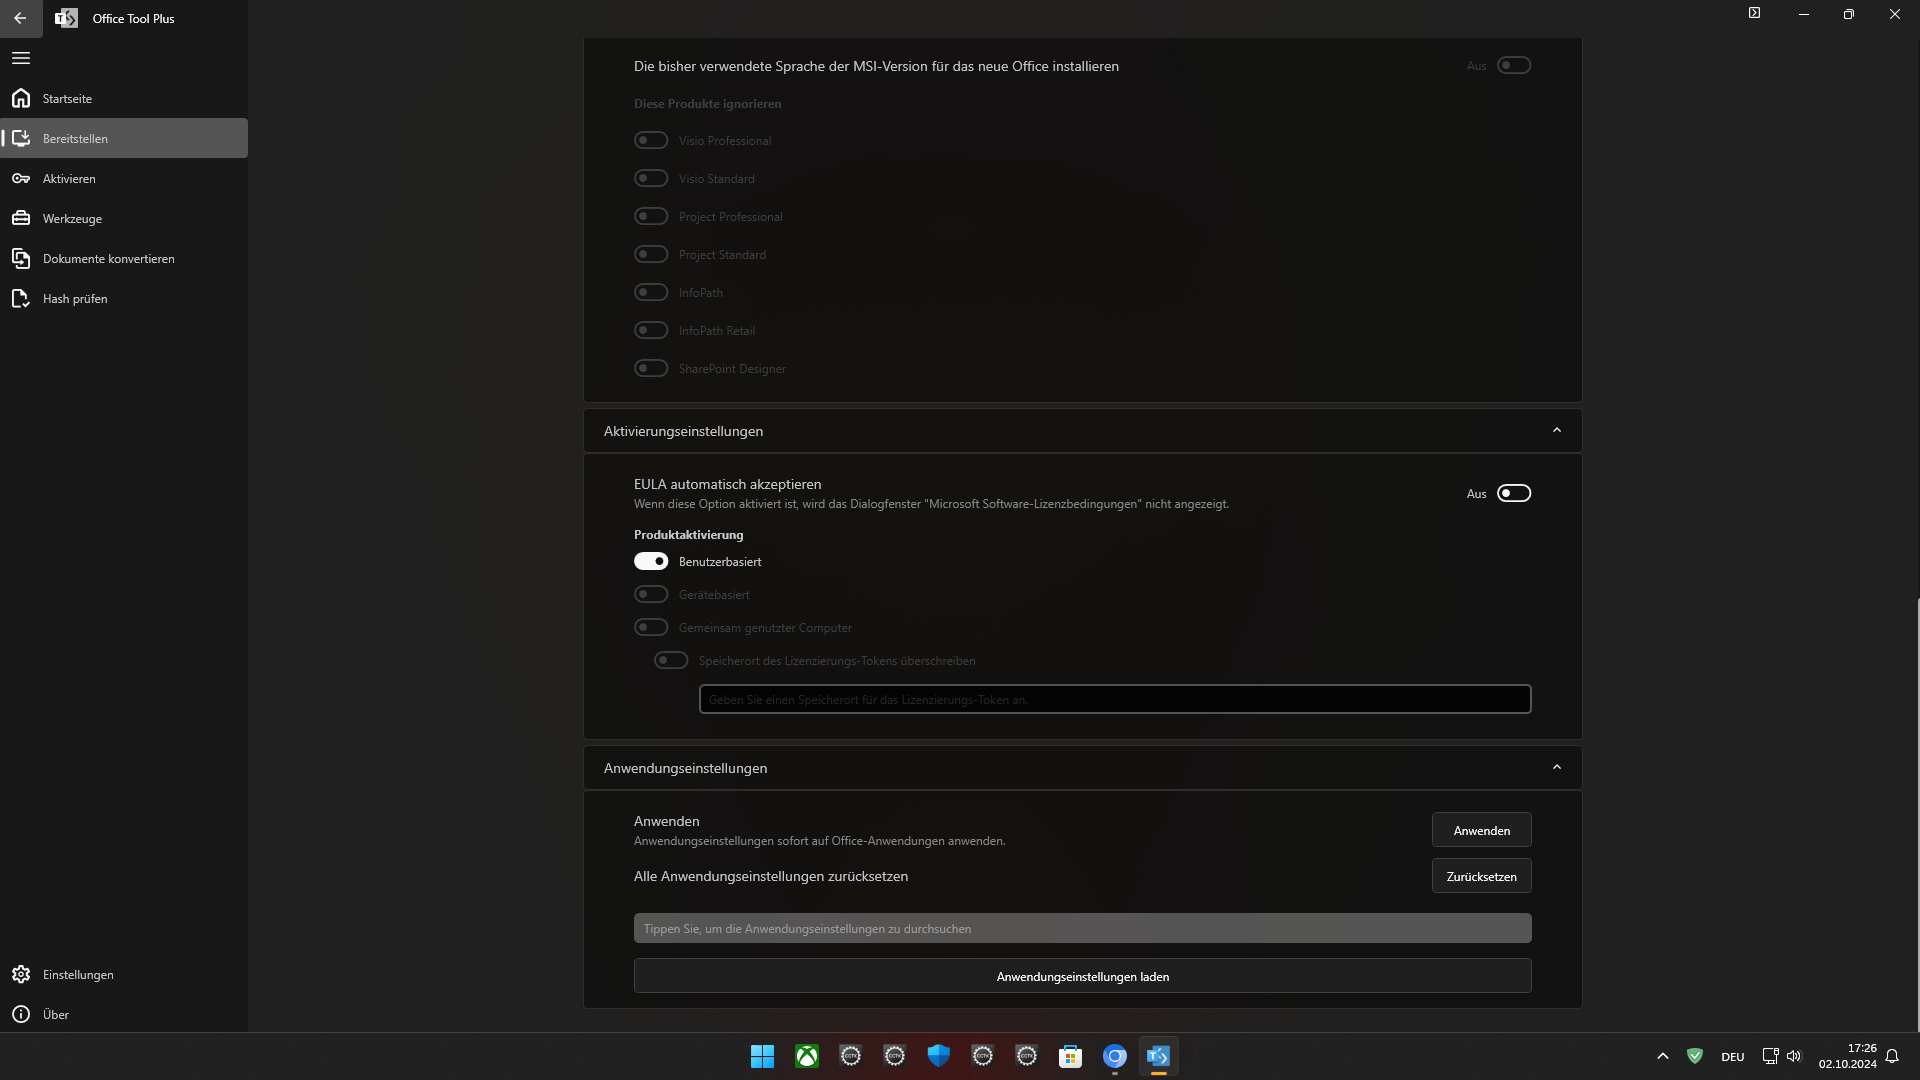The image size is (1920, 1080).
Task: Click the back arrow in title bar
Action: 20,18
